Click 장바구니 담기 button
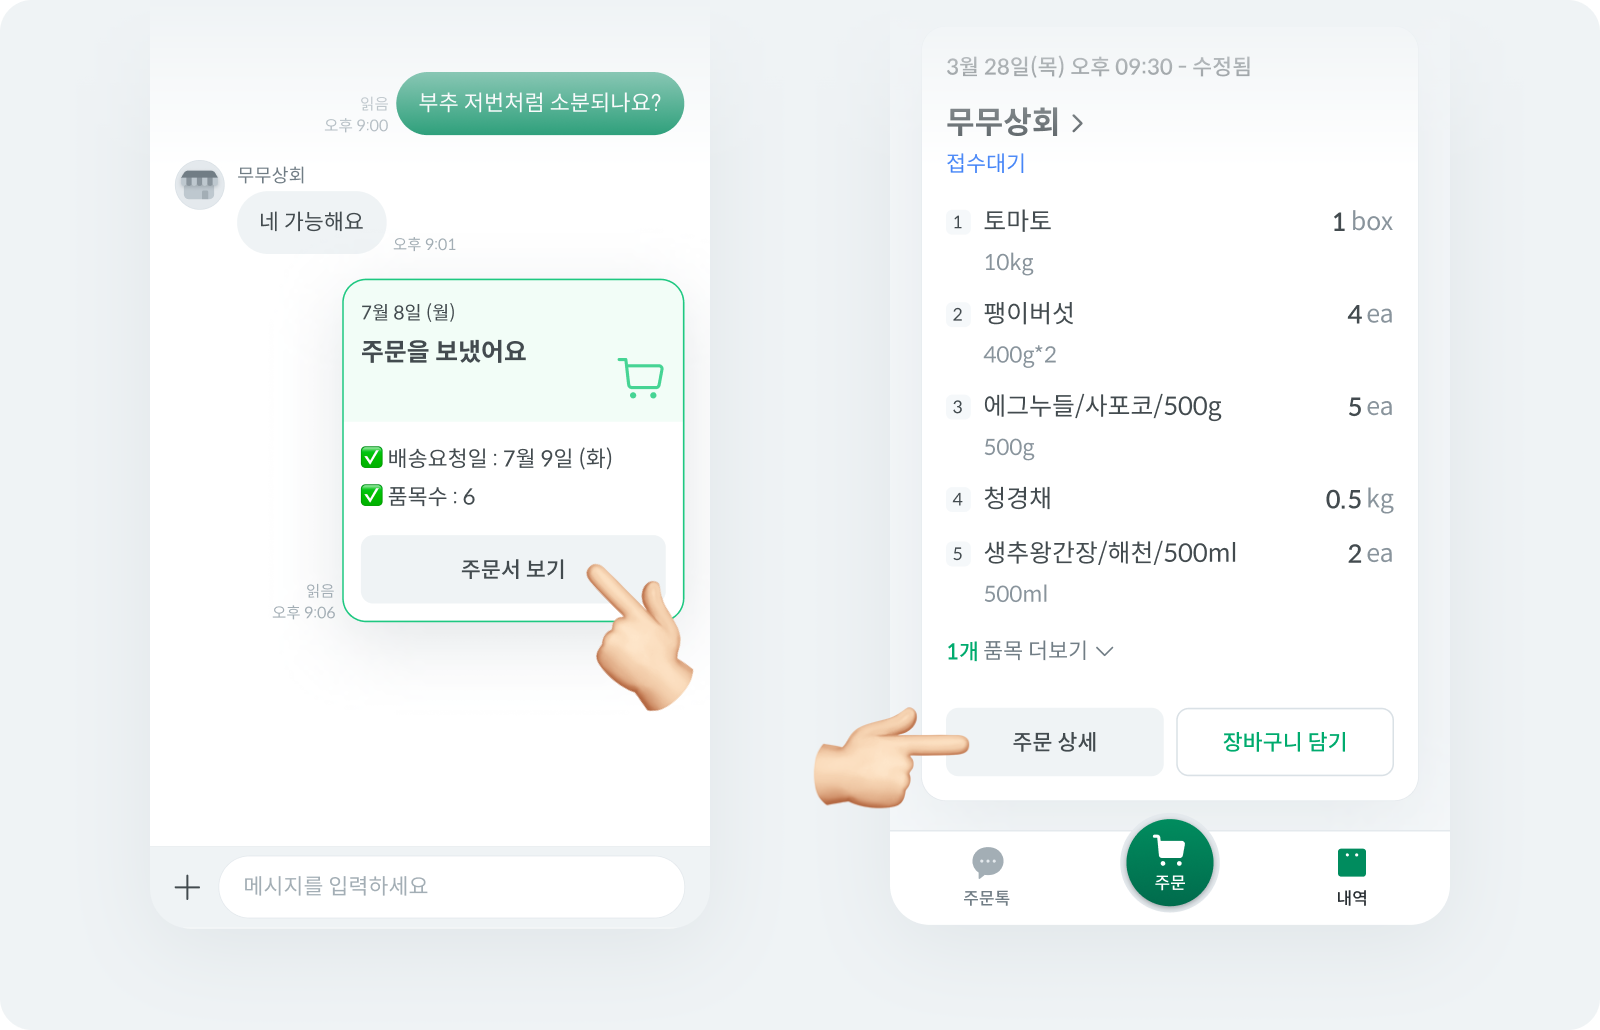This screenshot has height=1030, width=1600. [x=1285, y=742]
